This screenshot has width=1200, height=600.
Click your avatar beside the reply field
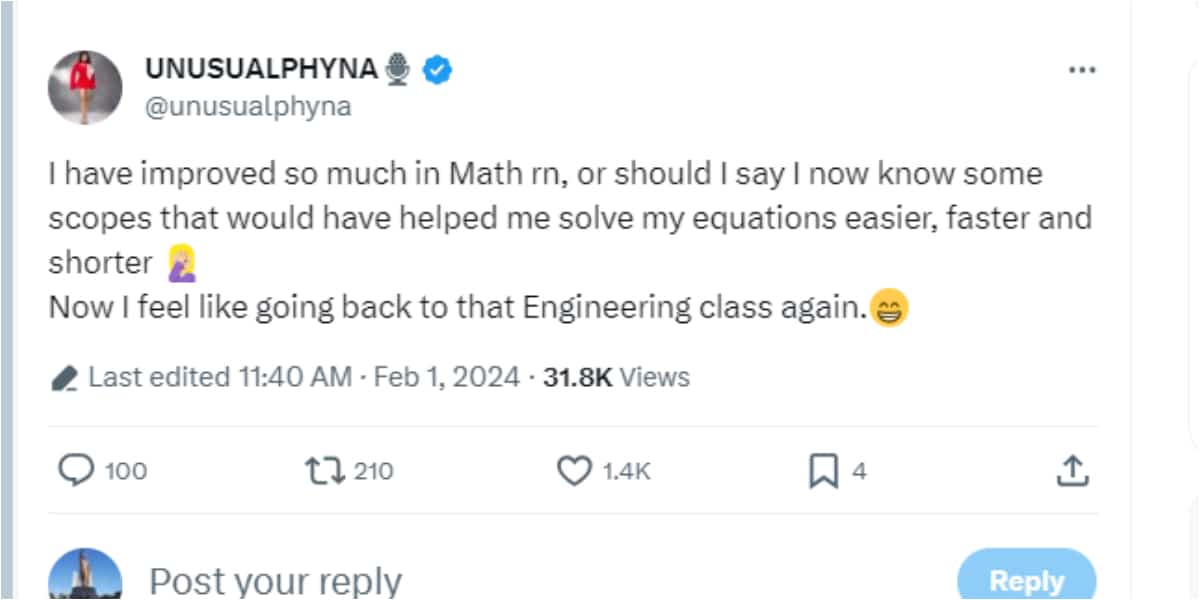click(x=85, y=578)
